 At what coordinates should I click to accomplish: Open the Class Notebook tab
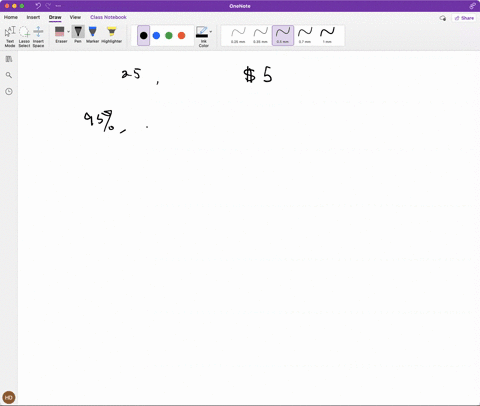[x=108, y=17]
